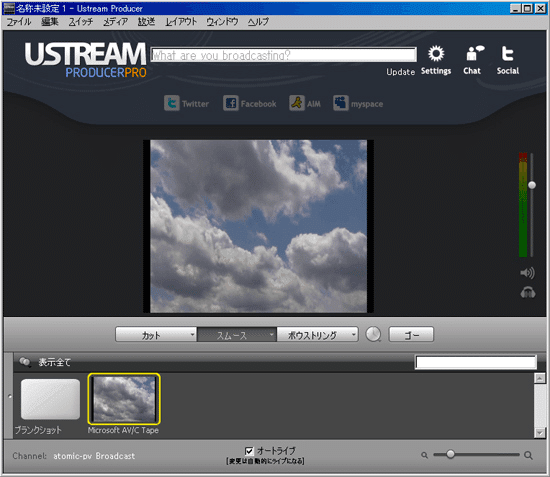Click the 表示全て label
Viewport: 550px width, 477px height.
pyautogui.click(x=54, y=362)
